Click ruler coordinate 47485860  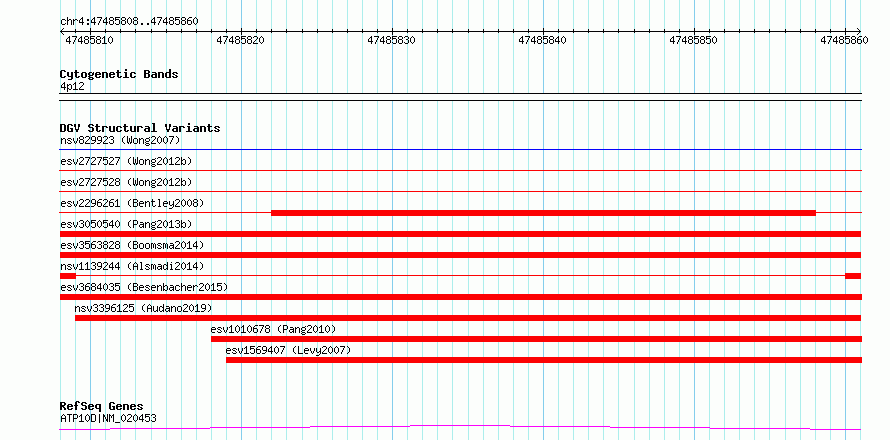click(x=844, y=40)
